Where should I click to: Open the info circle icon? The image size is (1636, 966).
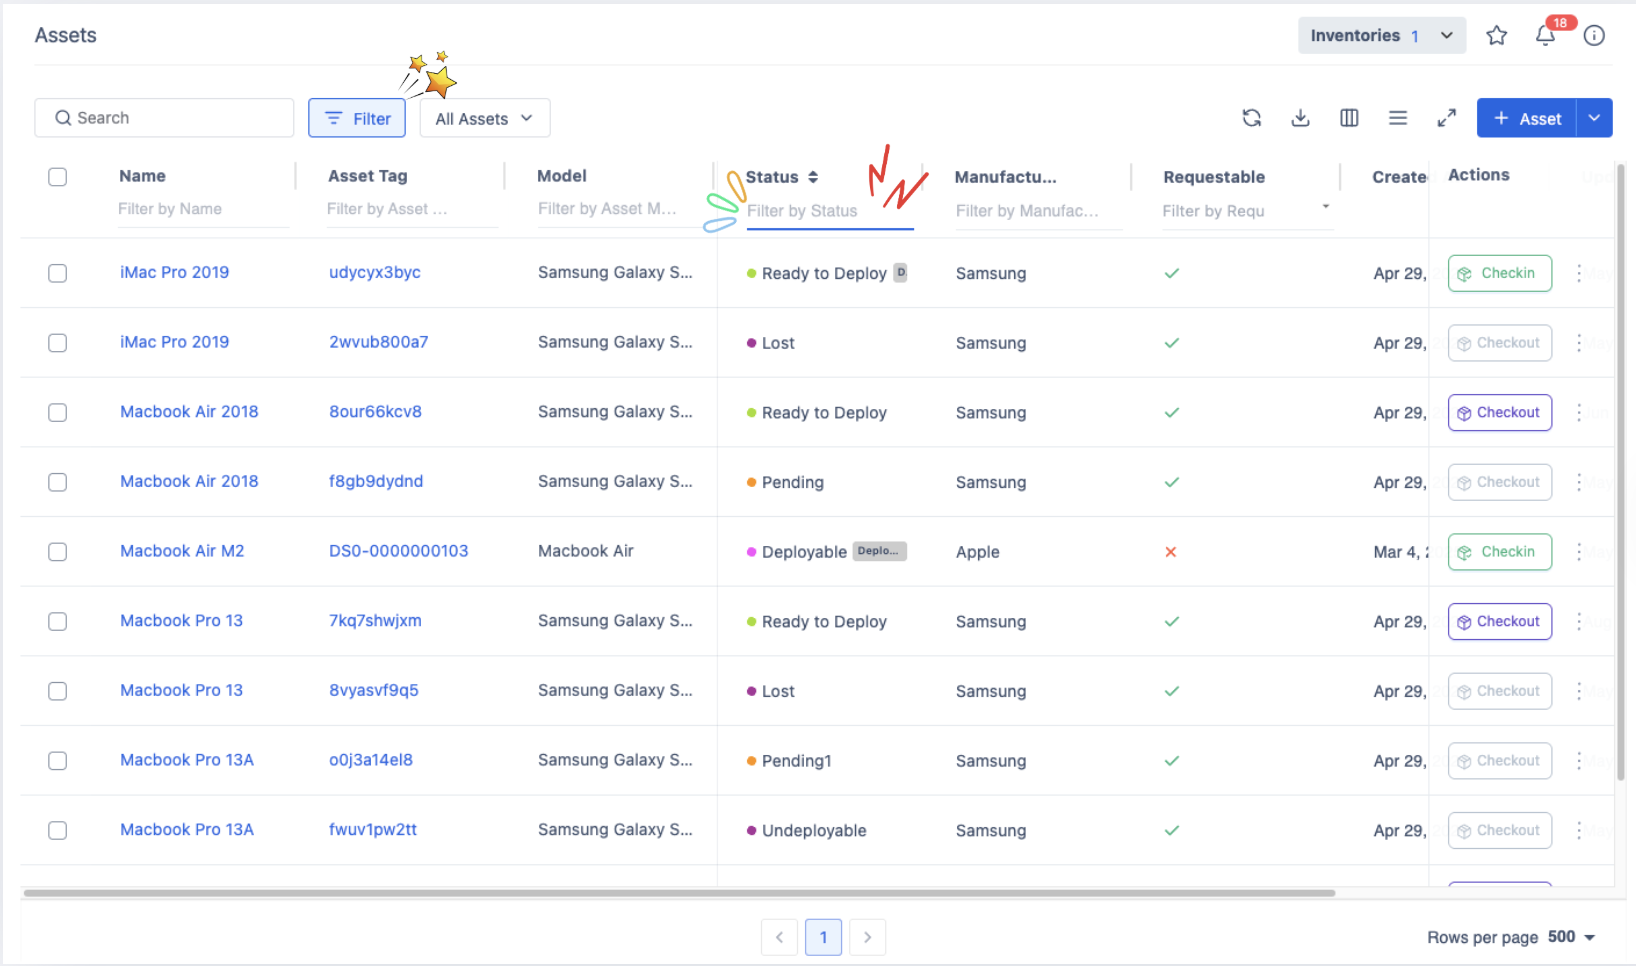1594,36
